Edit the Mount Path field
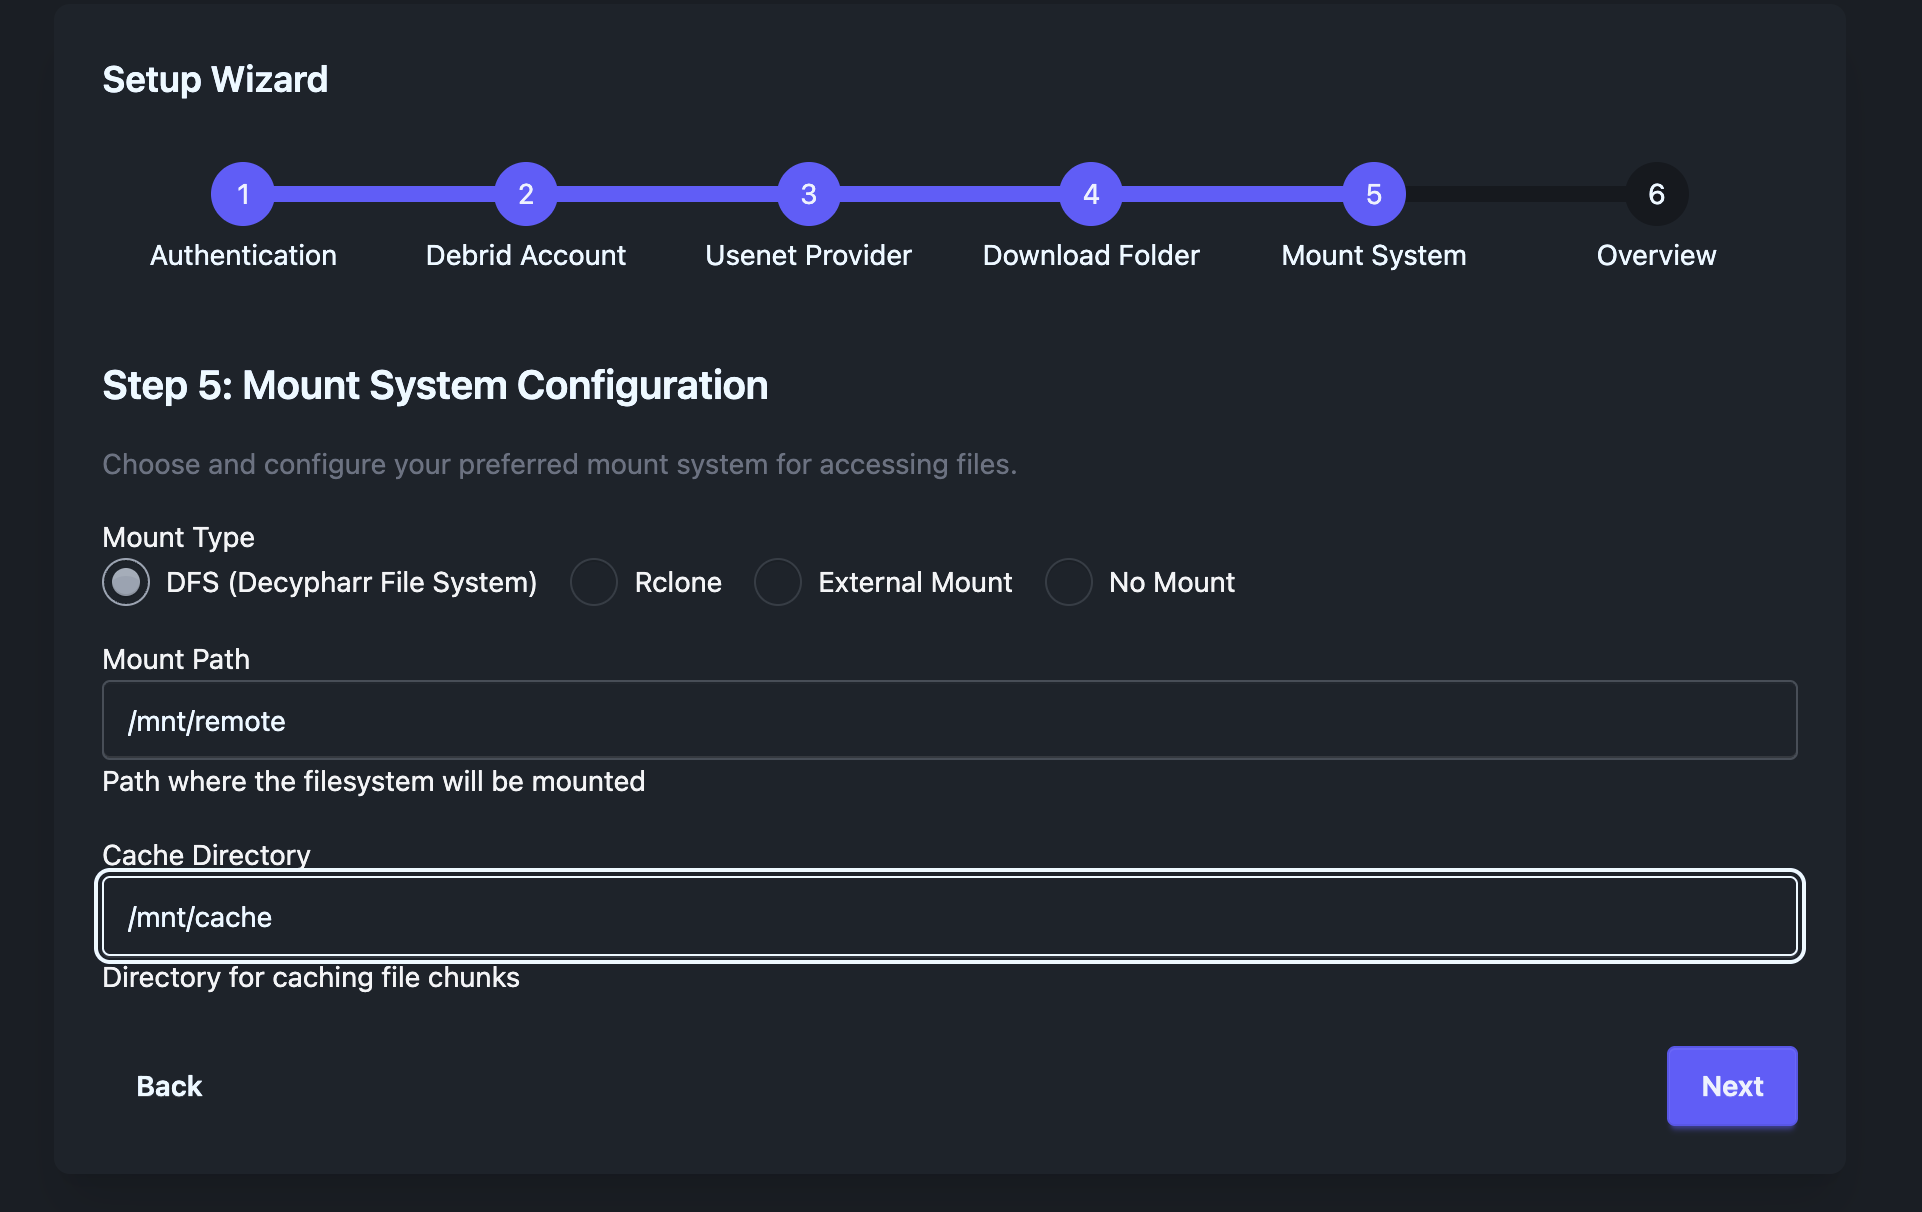Viewport: 1922px width, 1212px height. [948, 719]
